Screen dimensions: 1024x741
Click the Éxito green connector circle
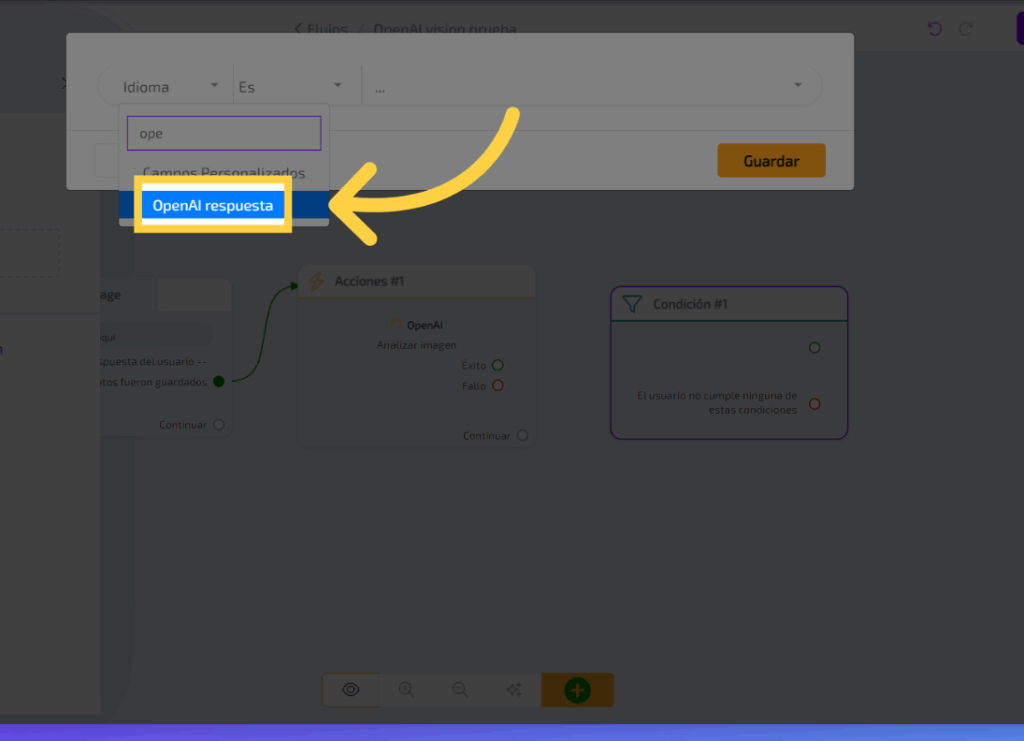[497, 366]
